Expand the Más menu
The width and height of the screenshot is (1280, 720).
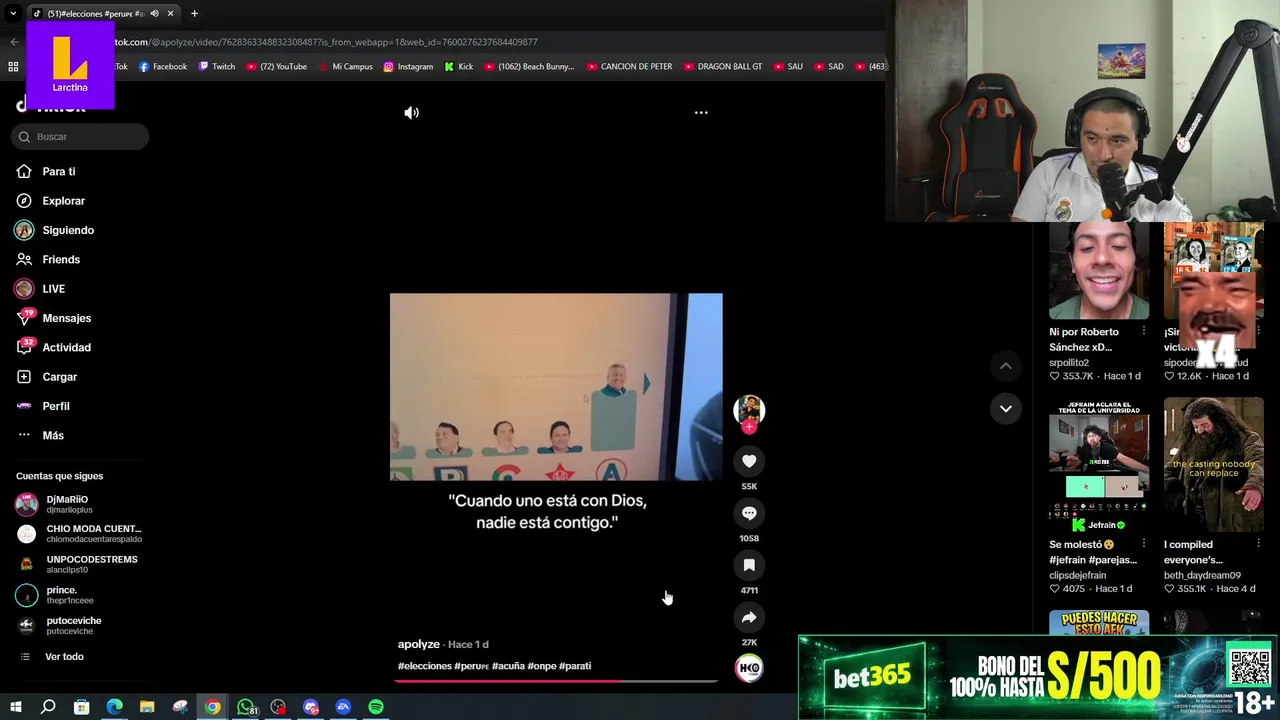pyautogui.click(x=53, y=435)
